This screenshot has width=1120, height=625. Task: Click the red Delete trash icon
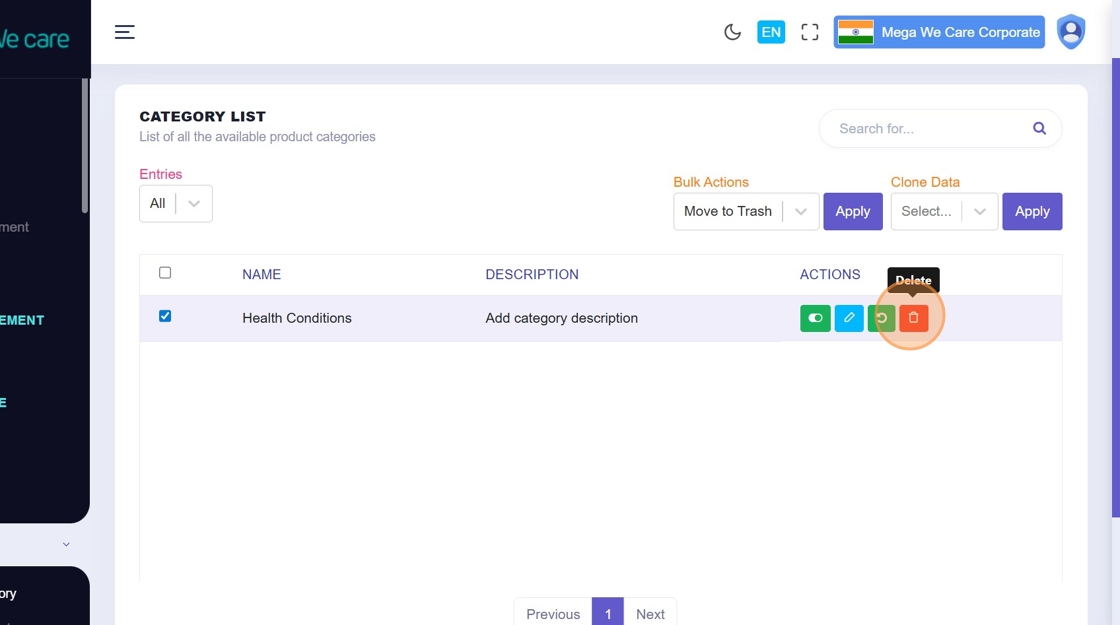point(913,318)
